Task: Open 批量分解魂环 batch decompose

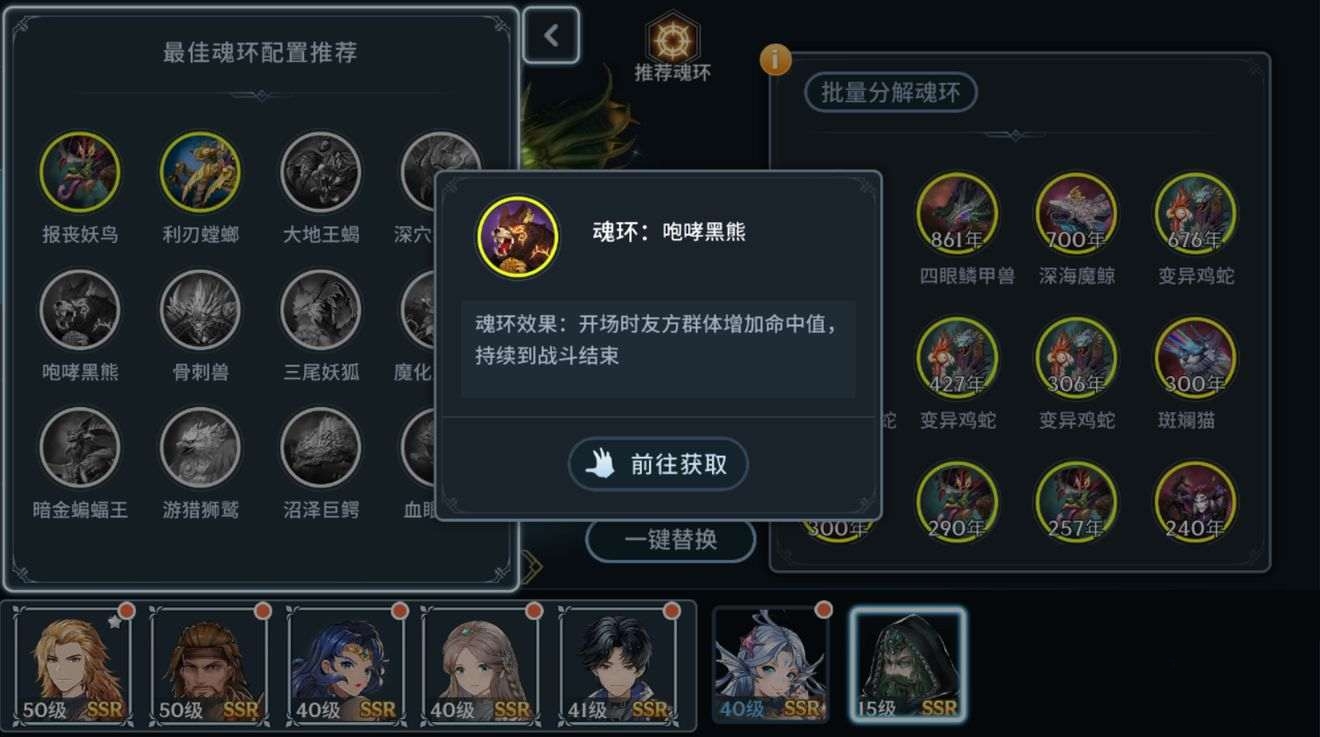Action: (x=891, y=93)
